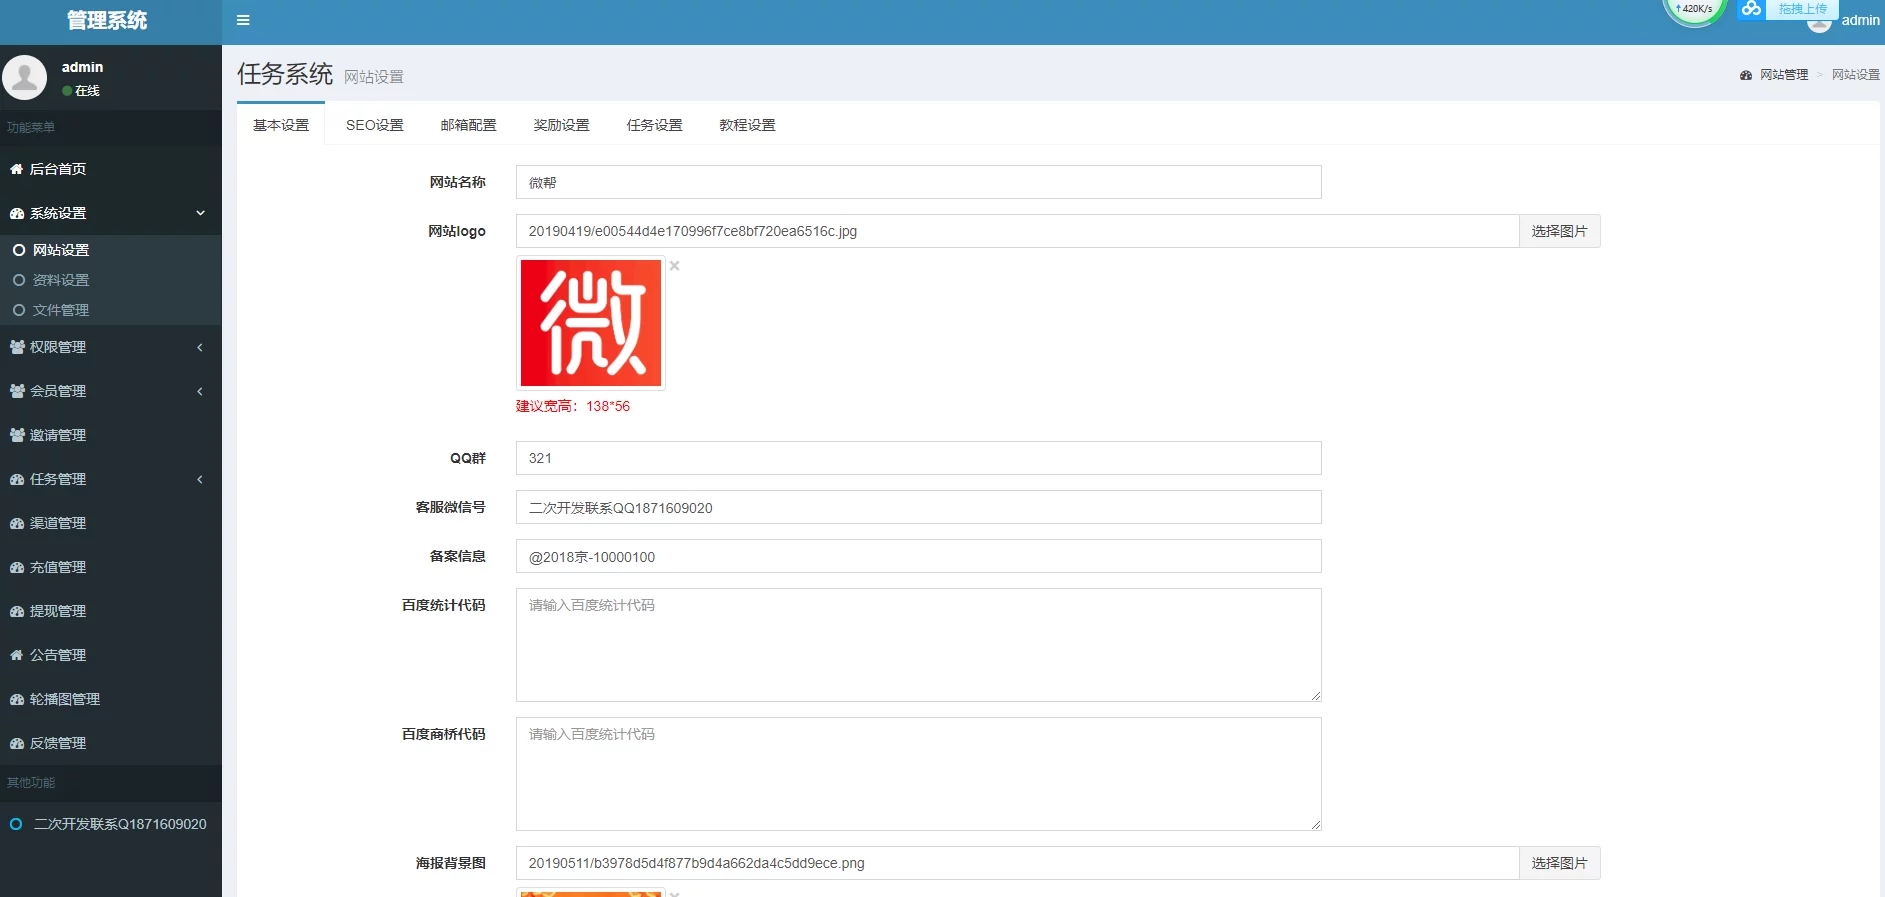The image size is (1885, 897).
Task: Click 选择图片 button for 网站logo
Action: click(x=1559, y=231)
